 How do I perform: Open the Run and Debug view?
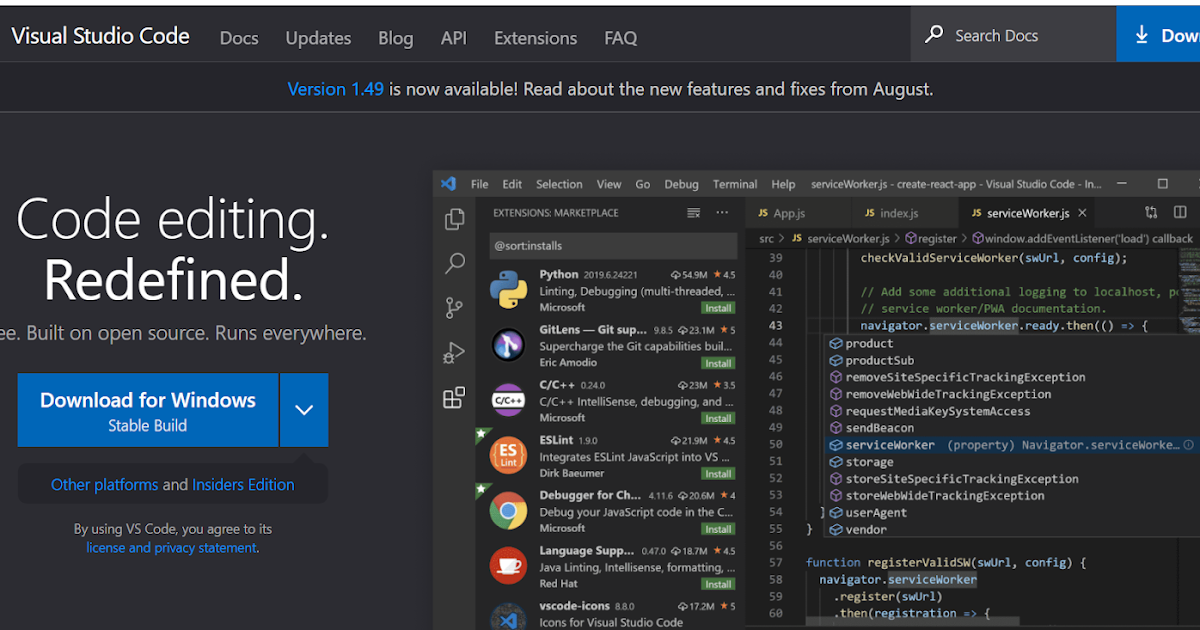(454, 352)
